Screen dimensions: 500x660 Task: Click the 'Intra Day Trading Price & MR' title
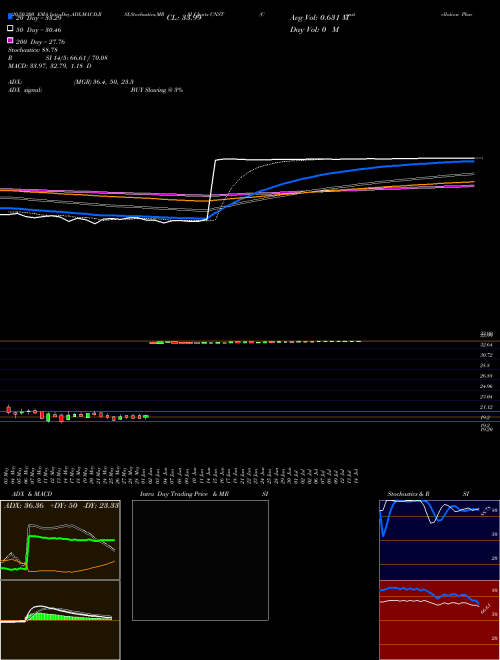click(x=184, y=494)
